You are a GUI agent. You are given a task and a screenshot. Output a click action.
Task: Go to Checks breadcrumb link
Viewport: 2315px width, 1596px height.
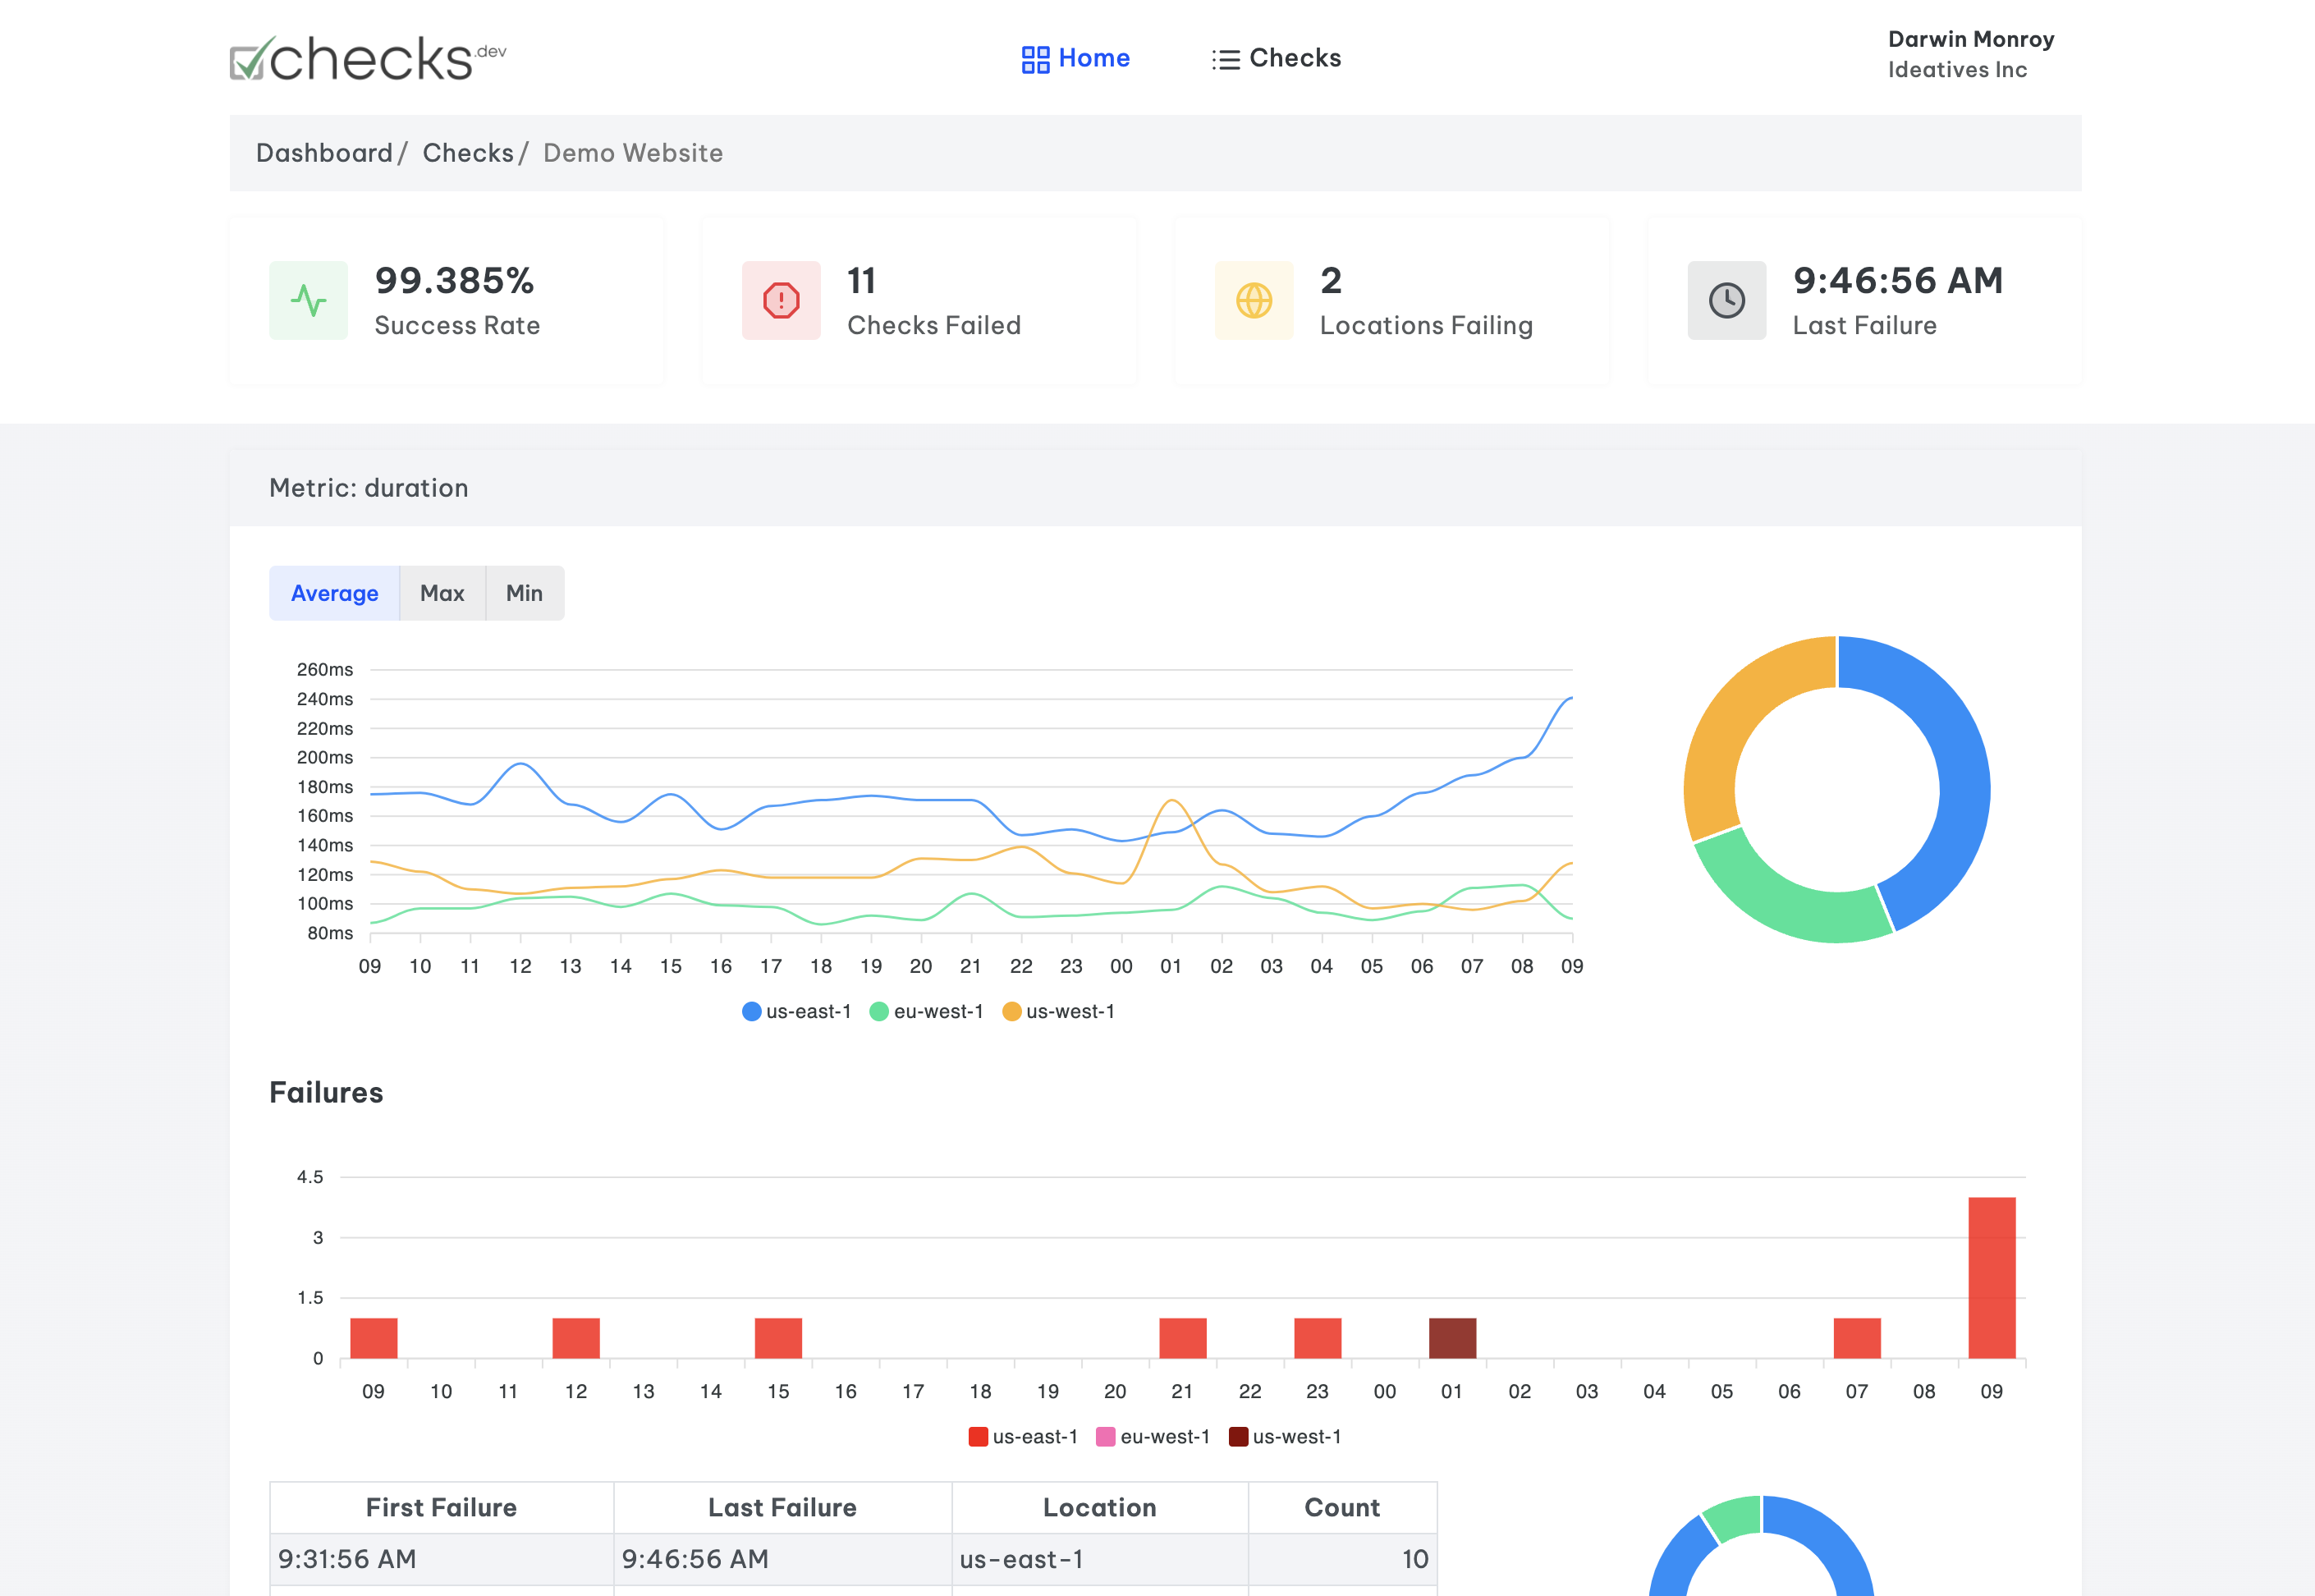[x=468, y=153]
